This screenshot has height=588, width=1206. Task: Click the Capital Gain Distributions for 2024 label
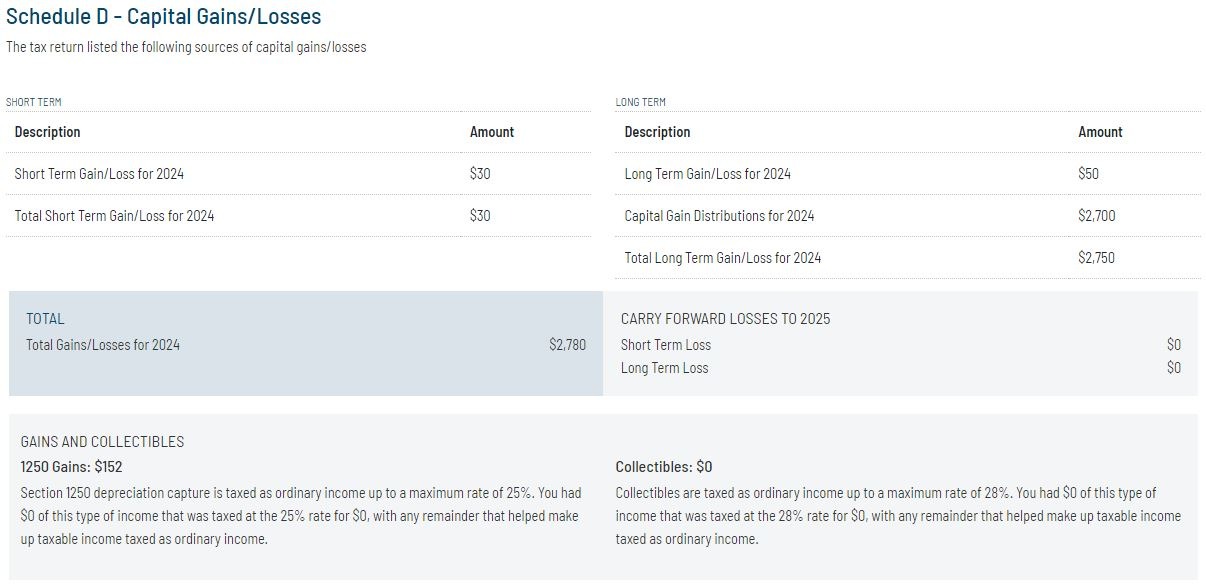point(719,216)
